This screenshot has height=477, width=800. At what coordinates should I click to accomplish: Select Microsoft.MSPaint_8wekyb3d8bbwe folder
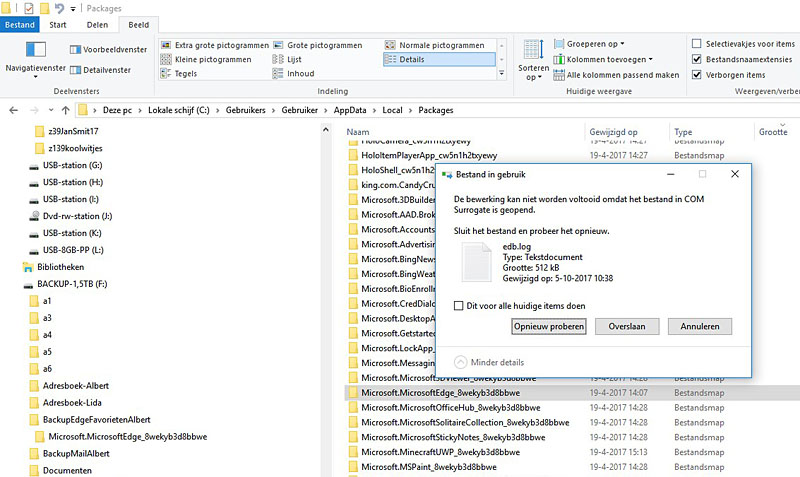pos(429,467)
